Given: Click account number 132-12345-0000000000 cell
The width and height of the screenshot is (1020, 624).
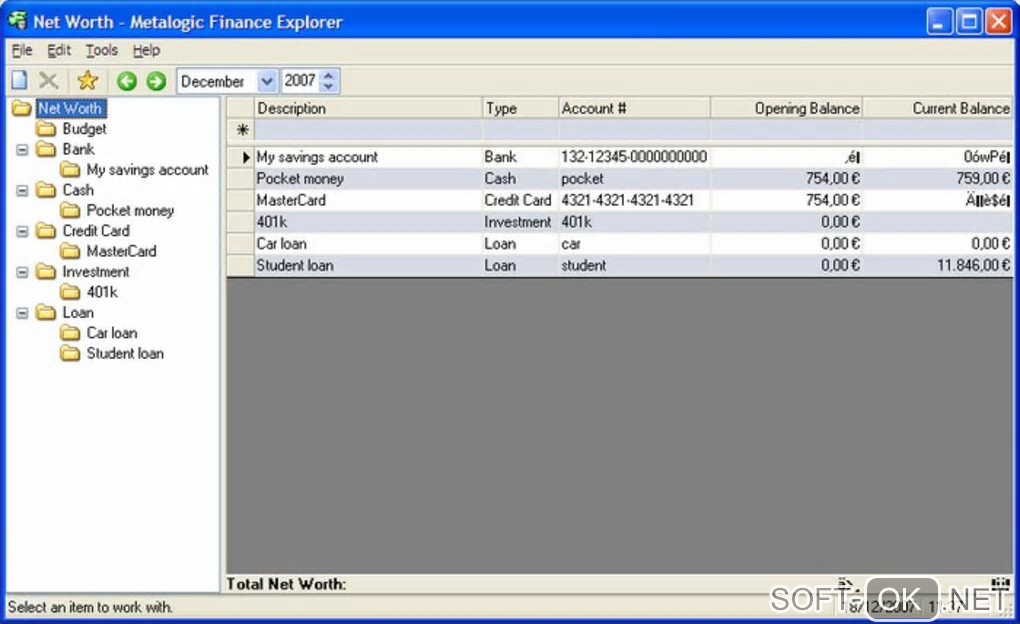Looking at the screenshot, I should tap(634, 157).
